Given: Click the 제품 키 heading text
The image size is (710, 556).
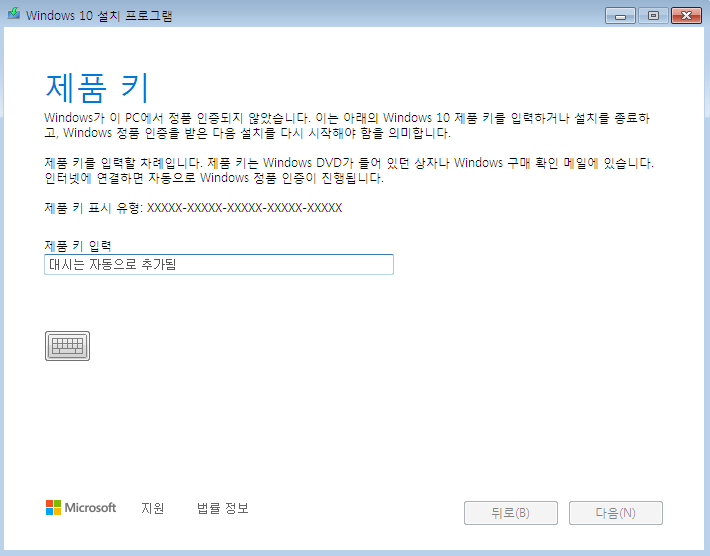Looking at the screenshot, I should pos(97,87).
